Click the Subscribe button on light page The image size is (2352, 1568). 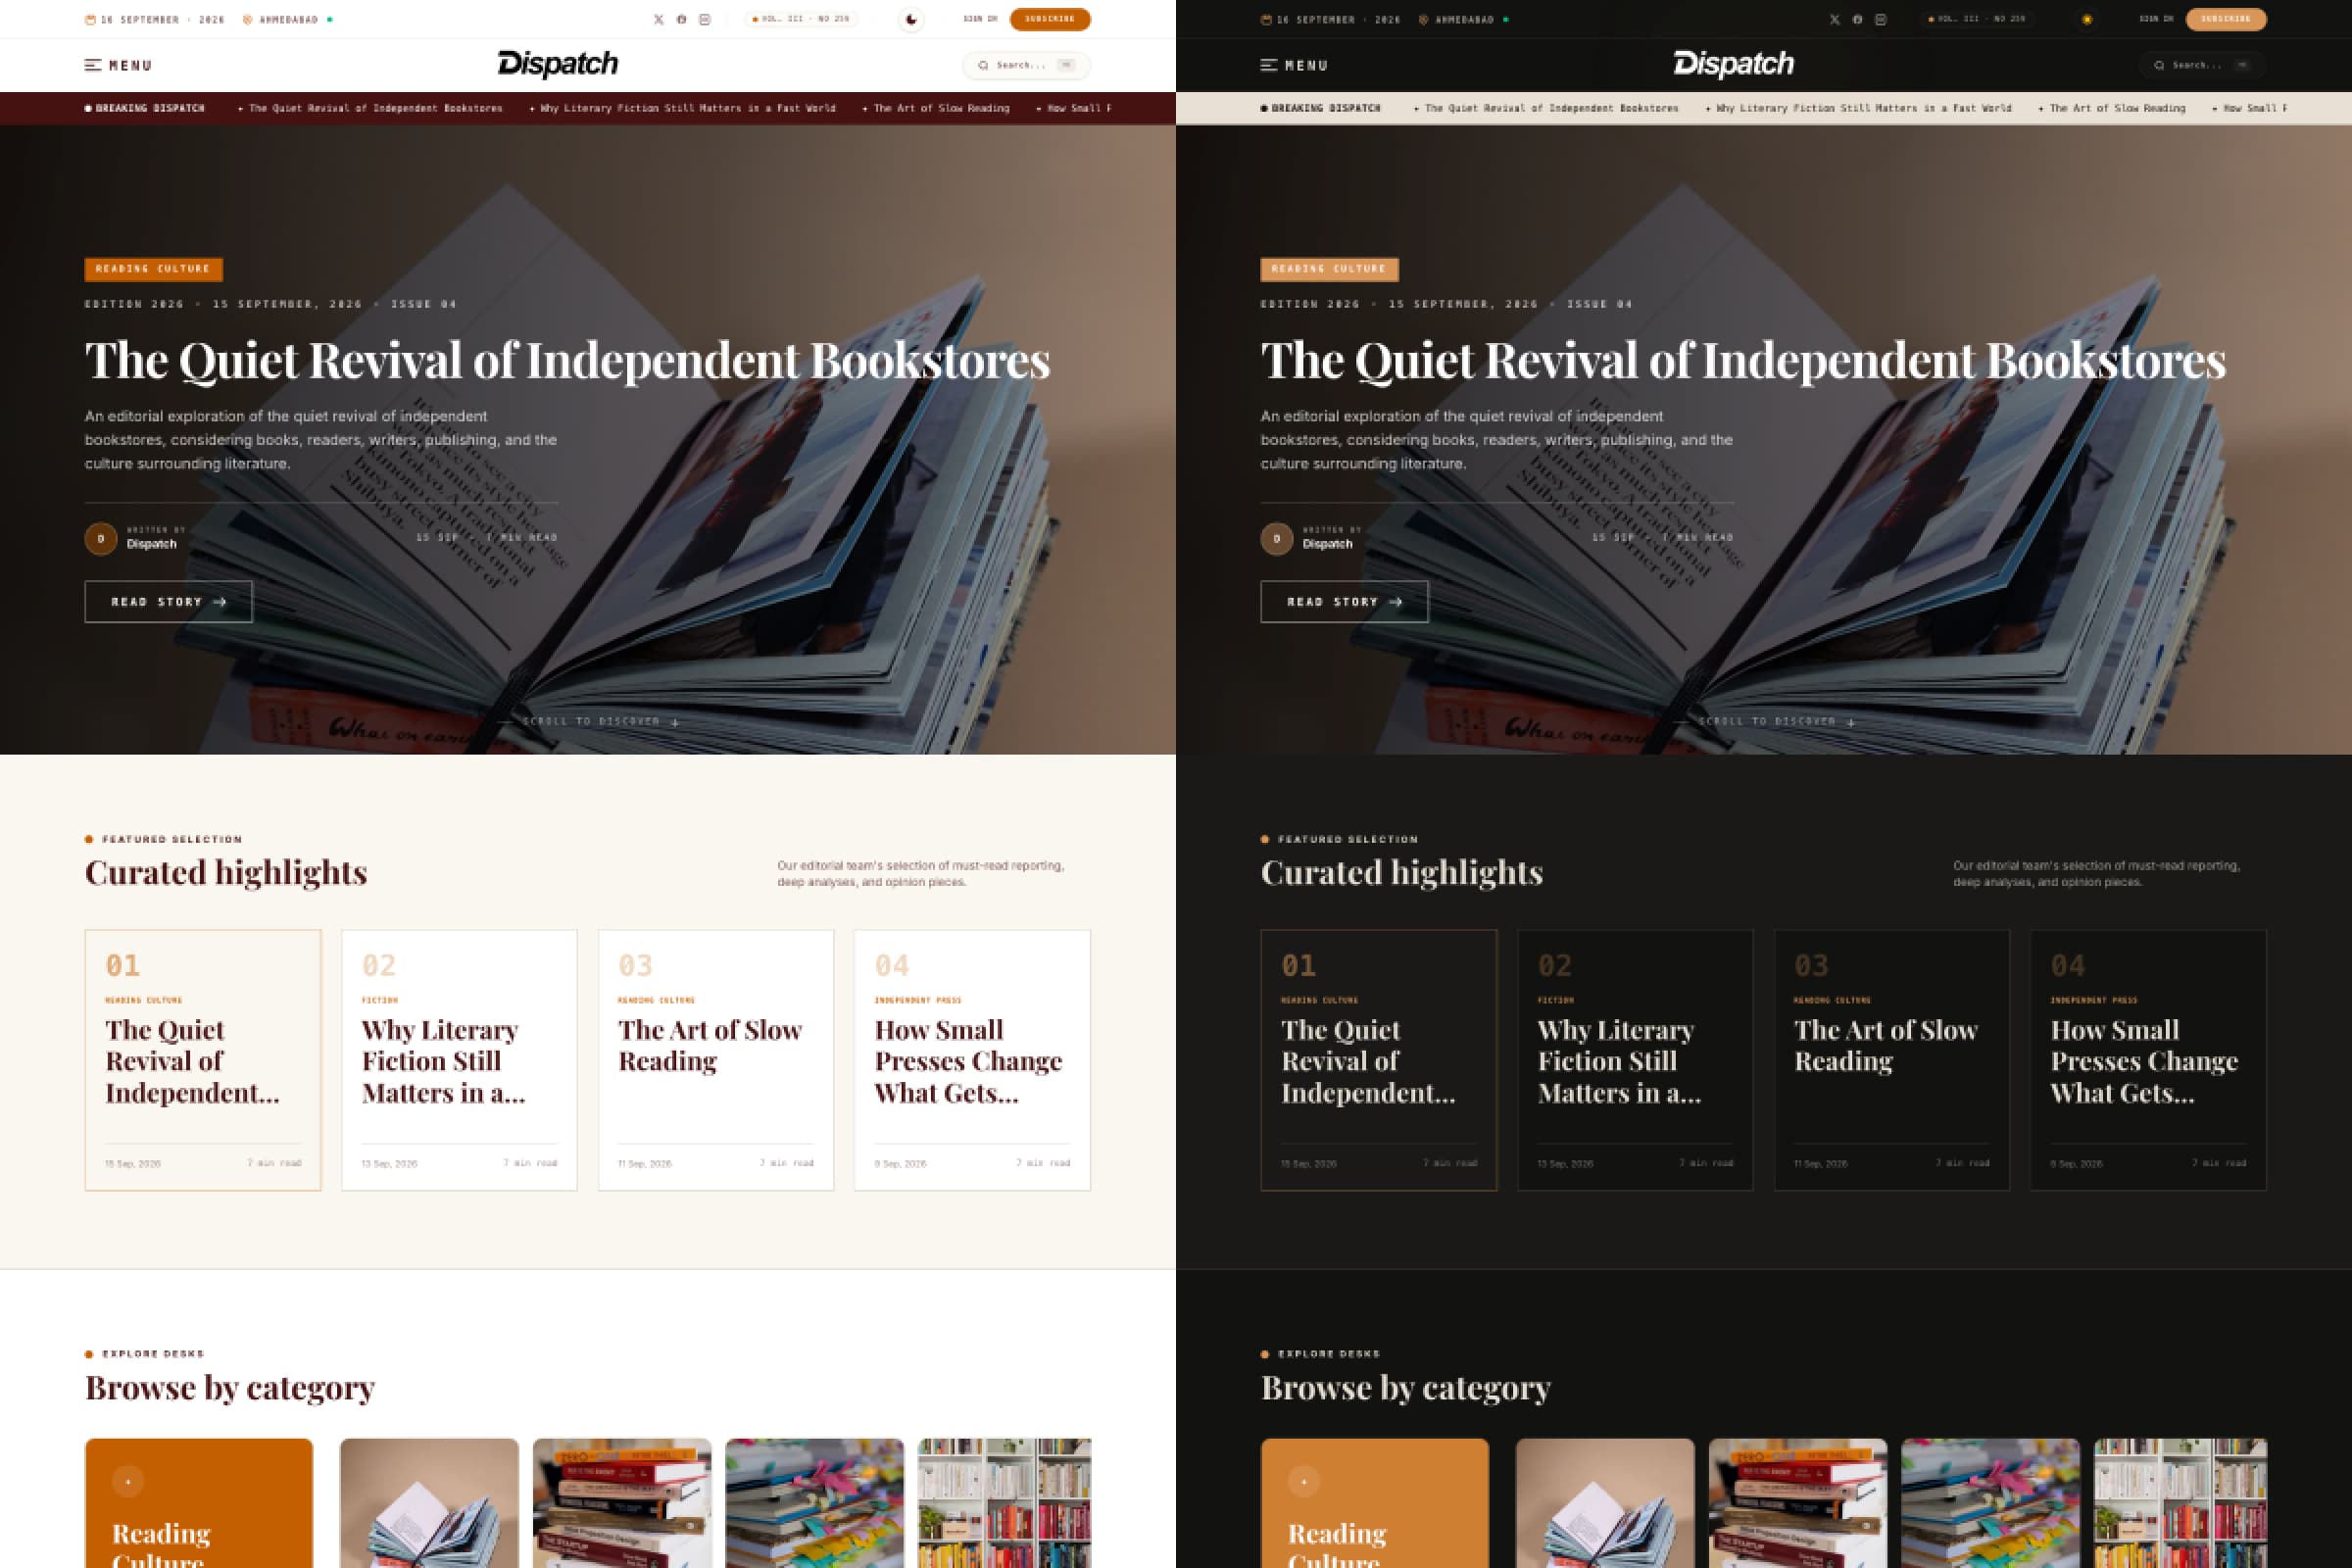click(x=1050, y=19)
